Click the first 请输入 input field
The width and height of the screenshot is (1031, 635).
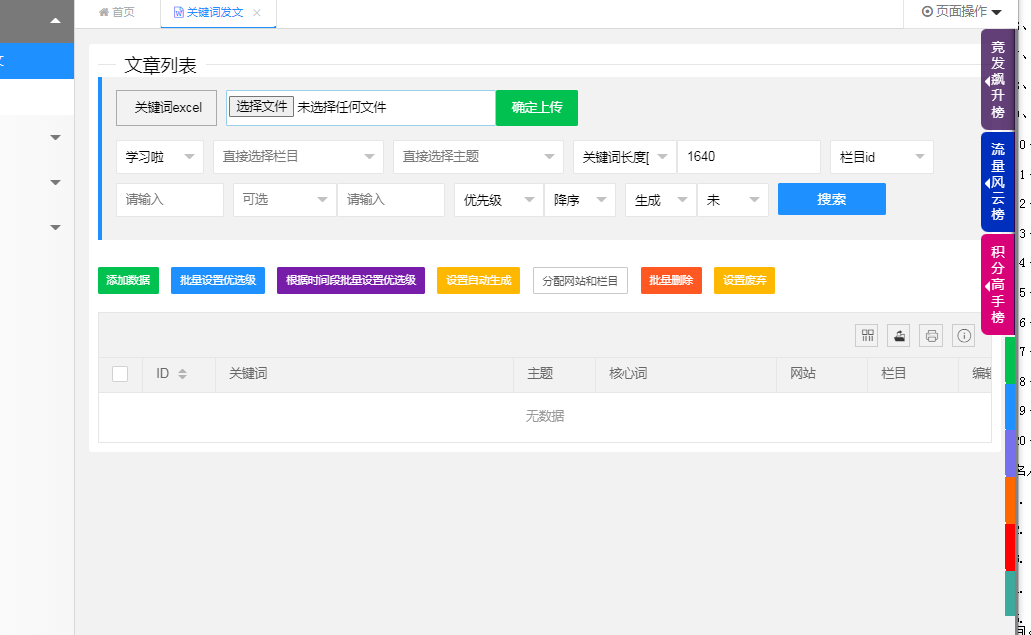pyautogui.click(x=170, y=200)
